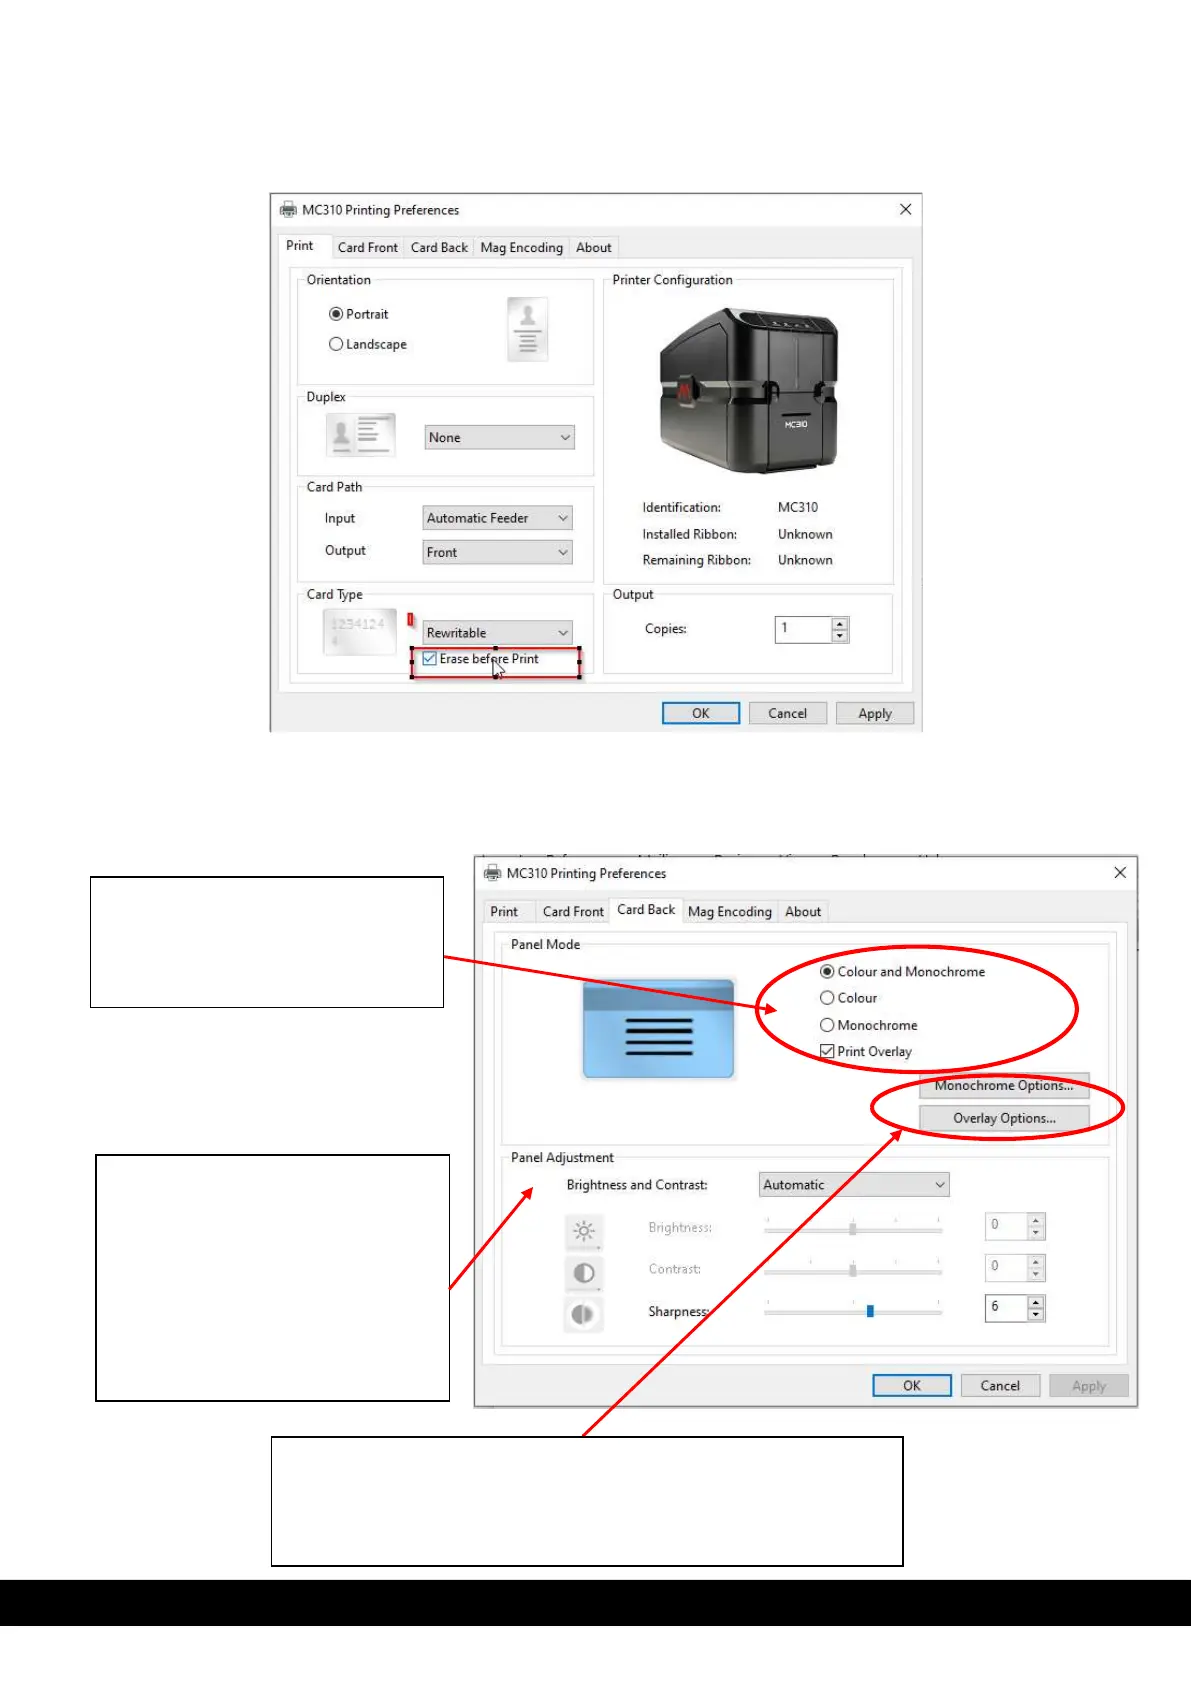
Task: Click the sharpness icon
Action: tap(583, 1314)
